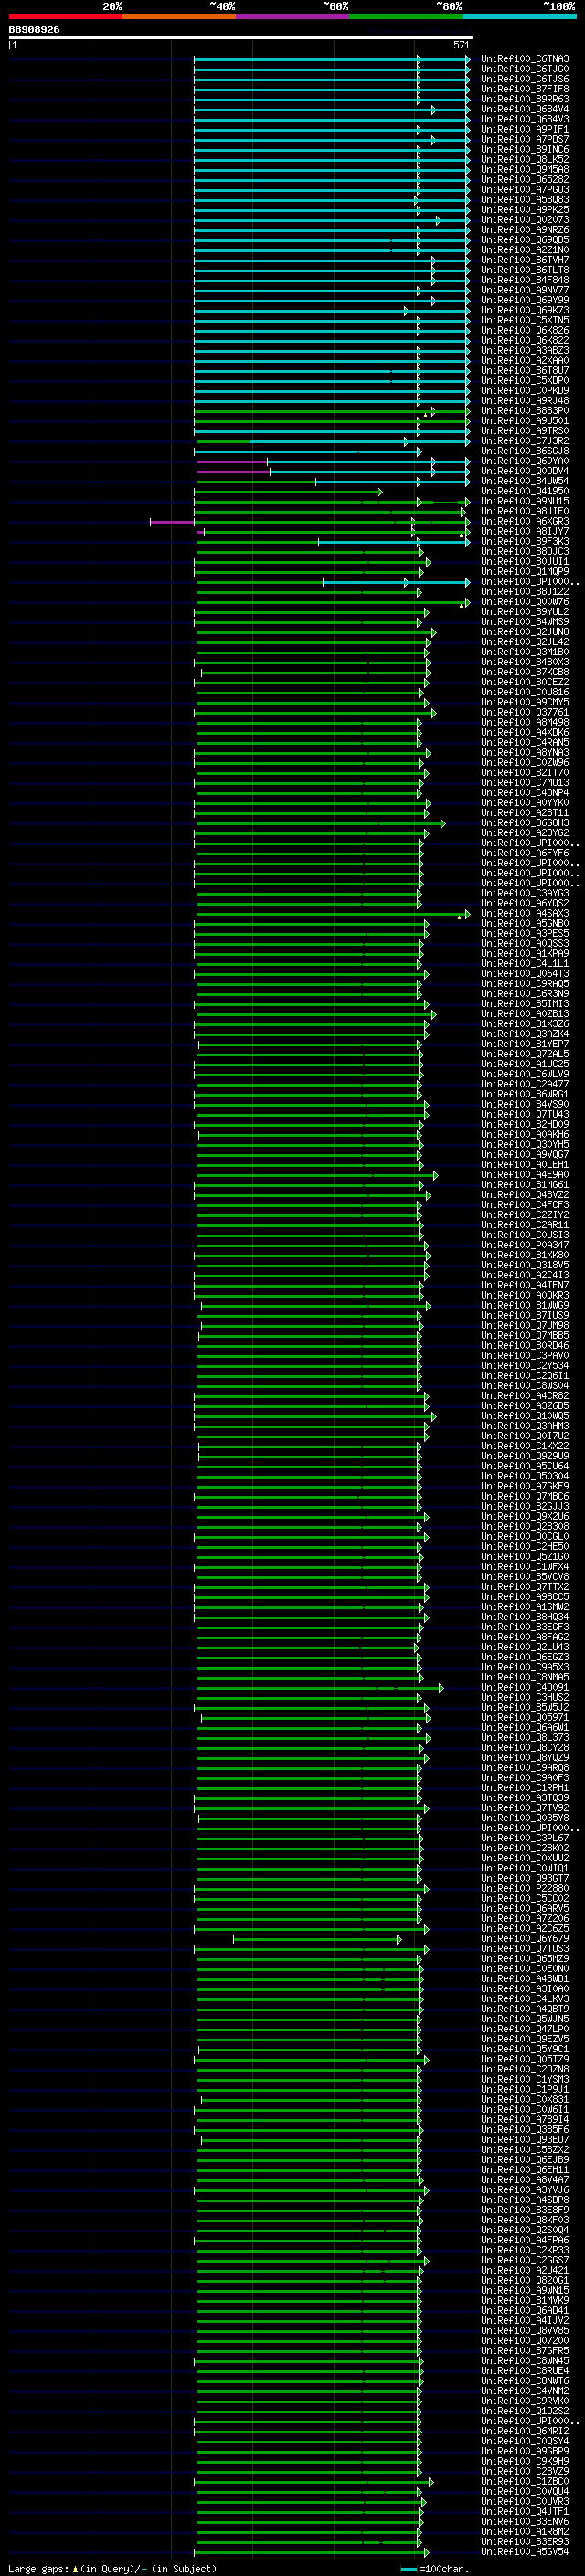Open hit UniRef100_B4WMS9

pyautogui.click(x=525, y=622)
